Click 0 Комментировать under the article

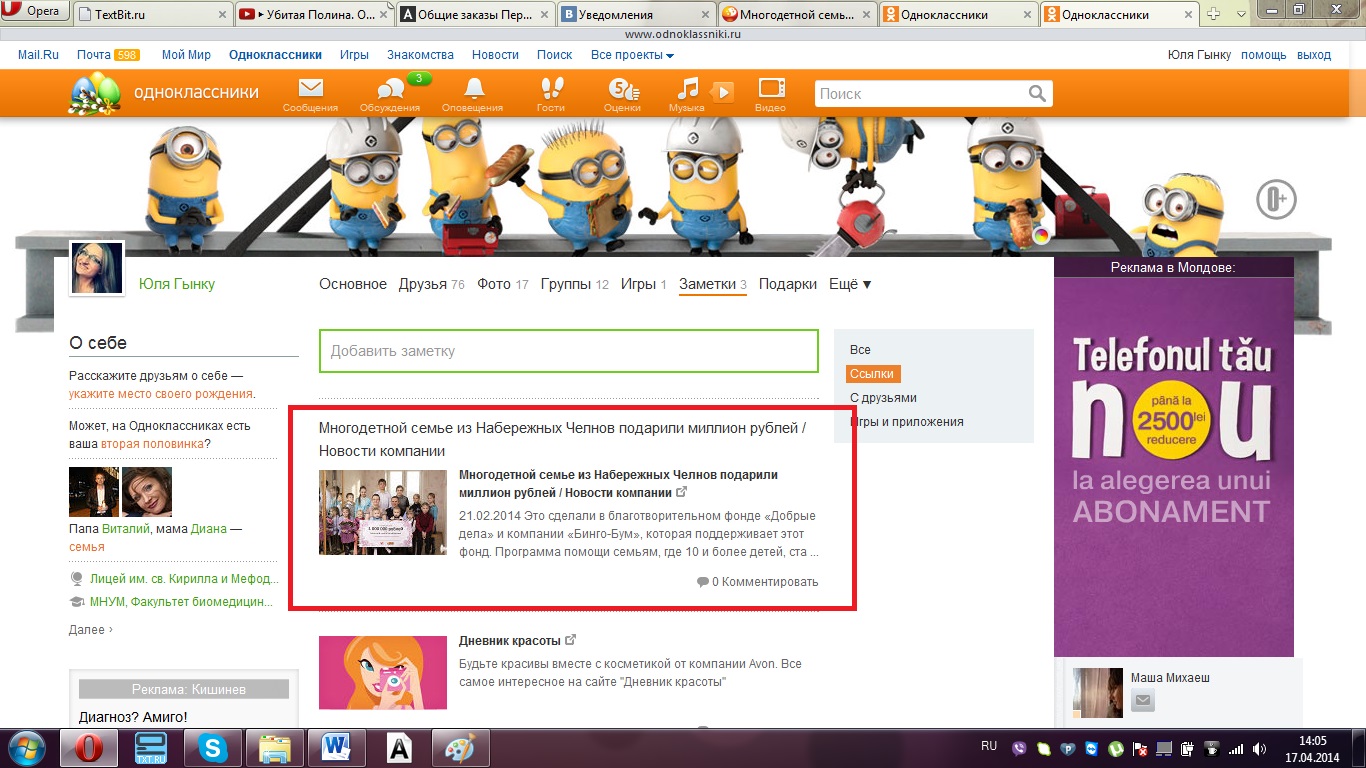point(758,582)
